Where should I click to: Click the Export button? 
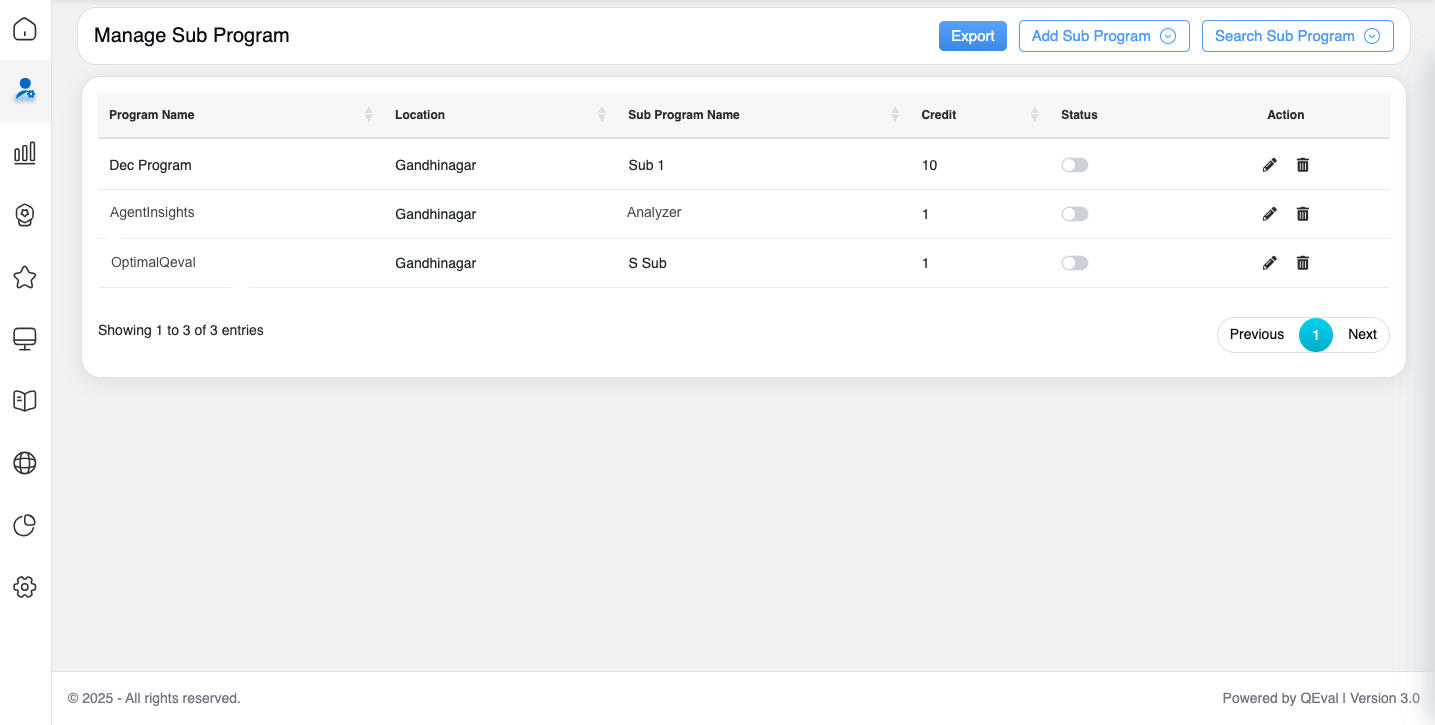[x=972, y=36]
